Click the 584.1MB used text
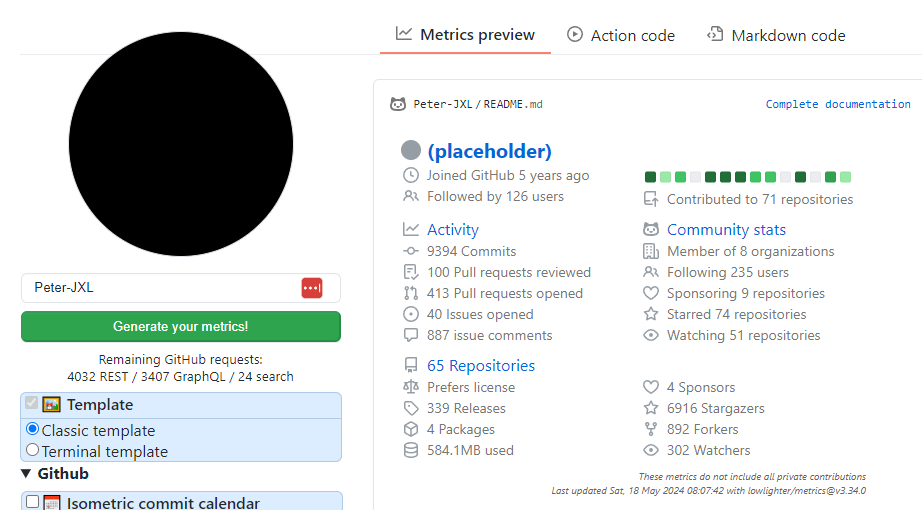The height and width of the screenshot is (510, 922). (x=470, y=451)
